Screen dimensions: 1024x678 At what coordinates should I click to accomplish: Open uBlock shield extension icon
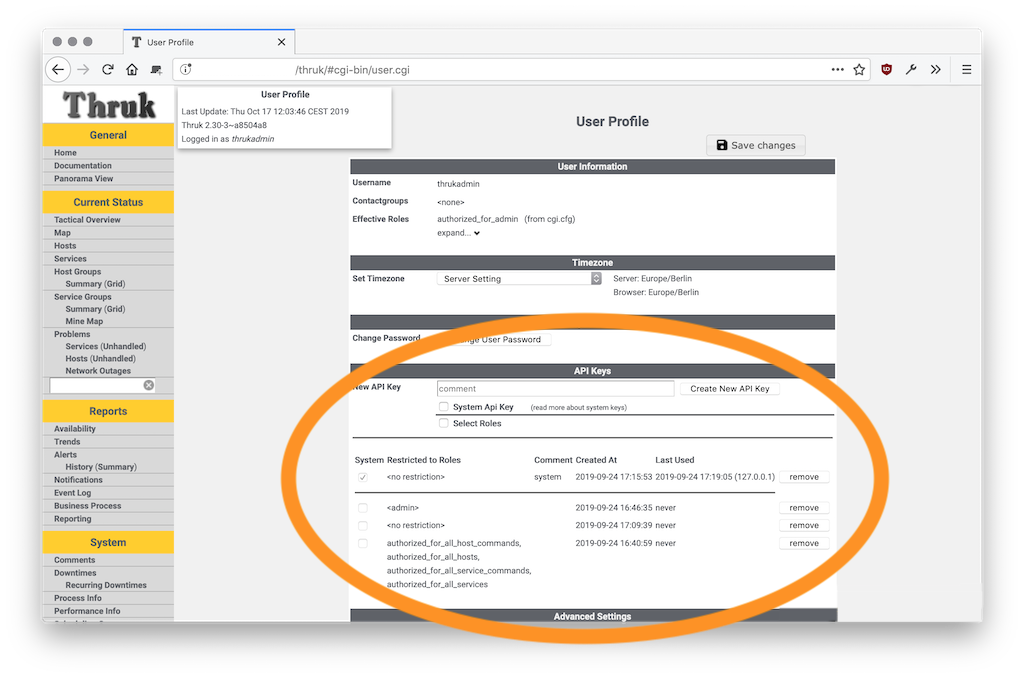[x=886, y=69]
